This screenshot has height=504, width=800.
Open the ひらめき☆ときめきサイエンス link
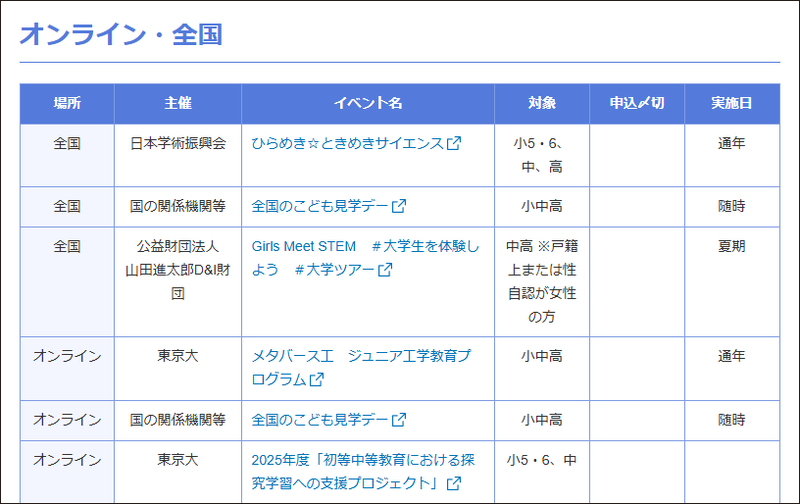356,143
